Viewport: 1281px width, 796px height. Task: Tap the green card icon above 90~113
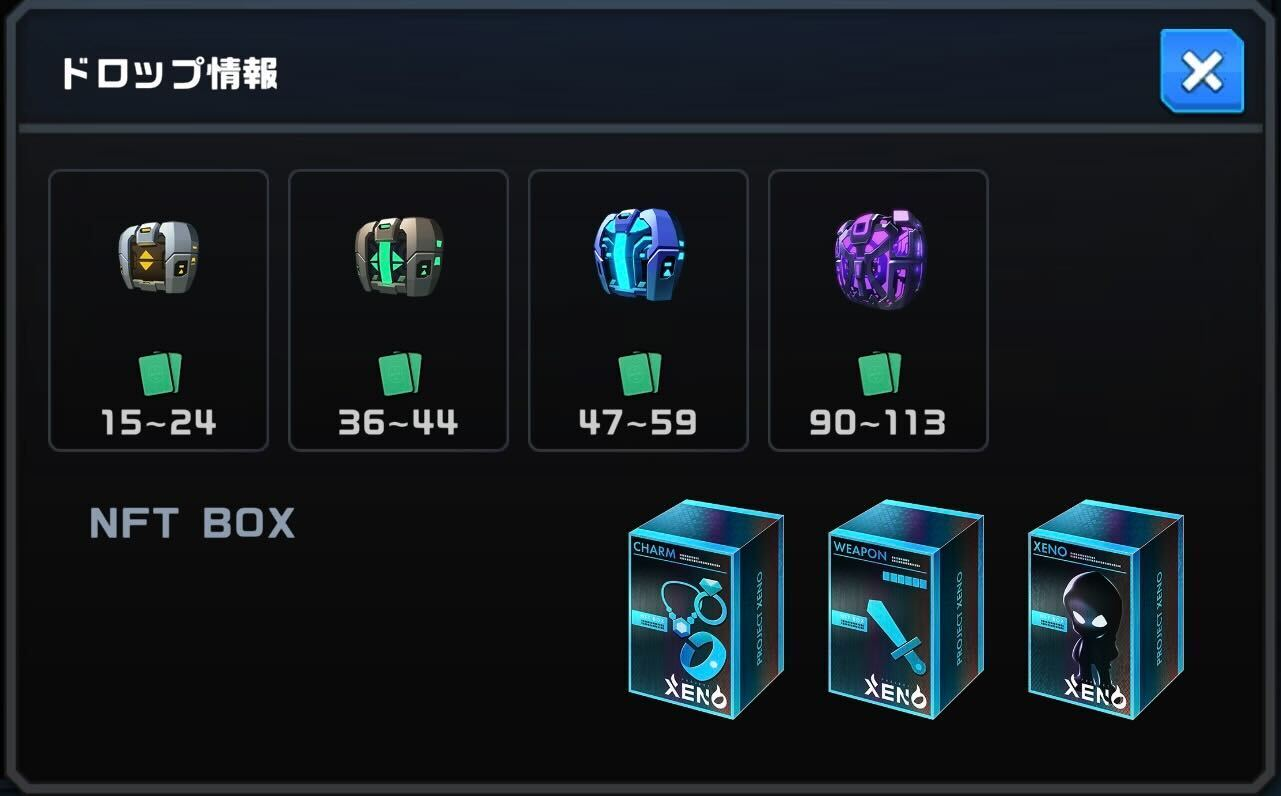pos(879,375)
